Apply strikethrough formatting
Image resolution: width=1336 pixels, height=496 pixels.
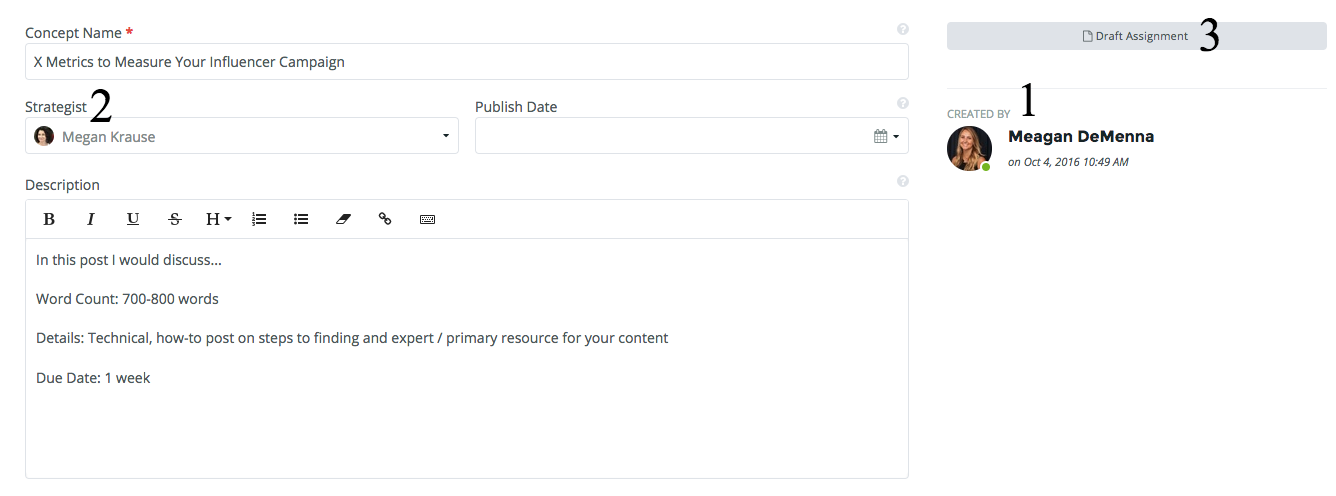175,219
